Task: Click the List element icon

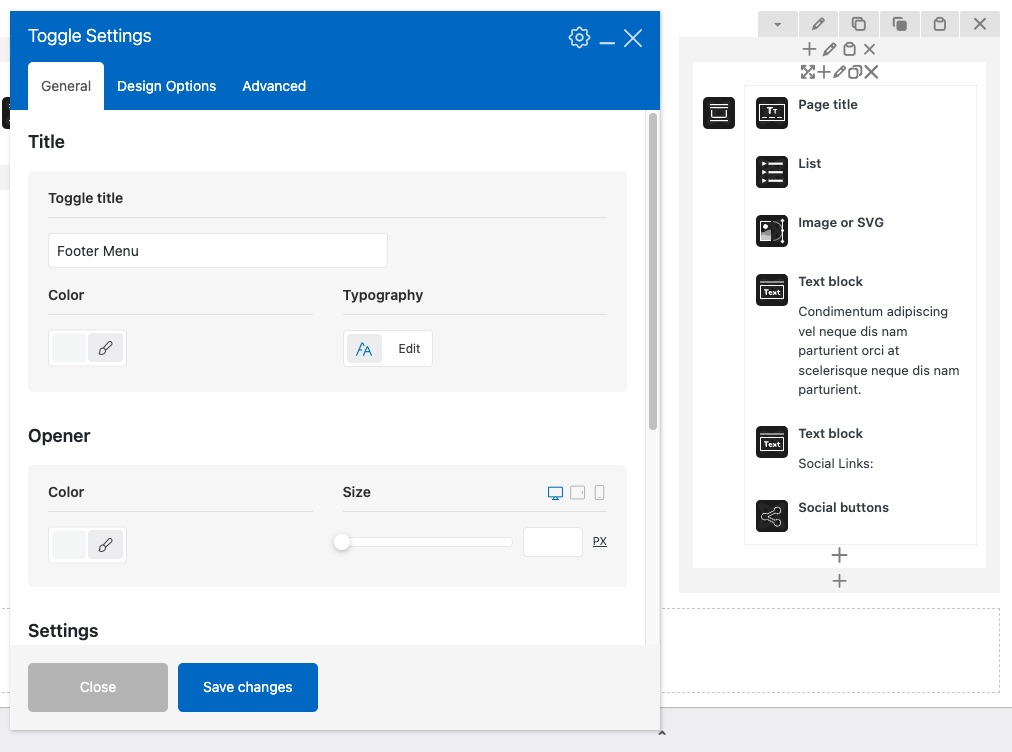Action: pyautogui.click(x=772, y=172)
